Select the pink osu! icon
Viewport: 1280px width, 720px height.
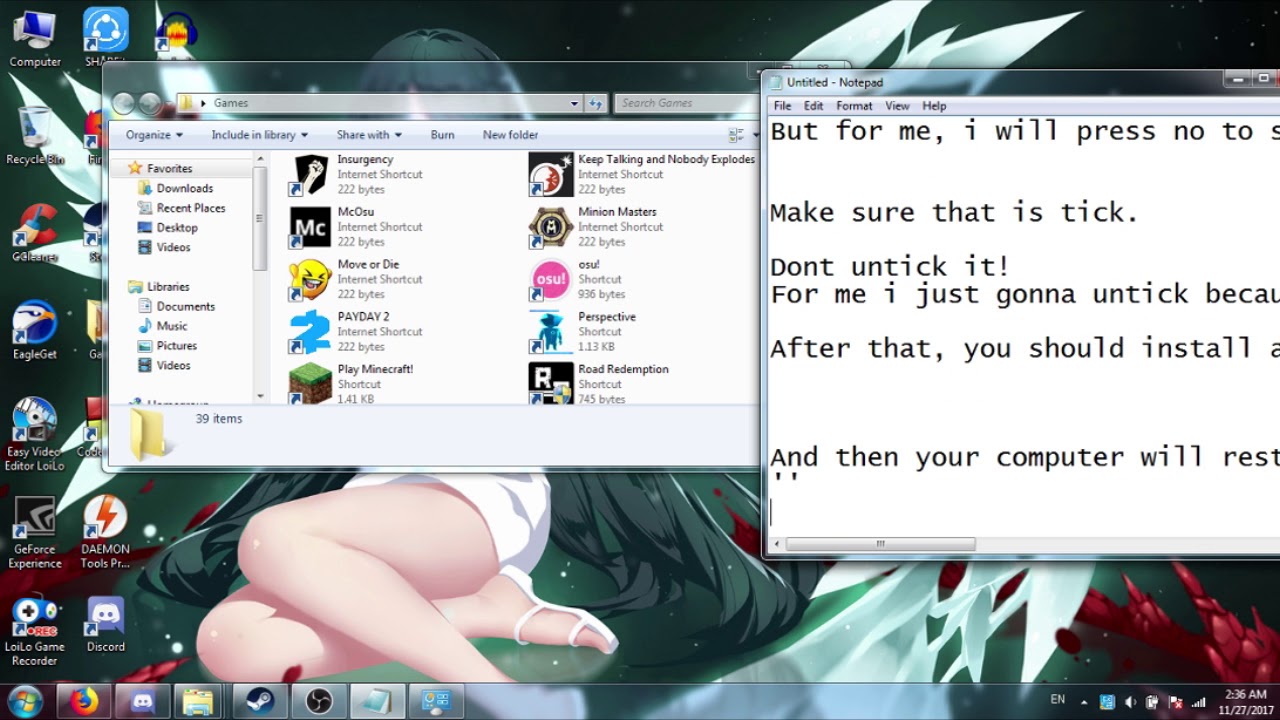point(551,280)
